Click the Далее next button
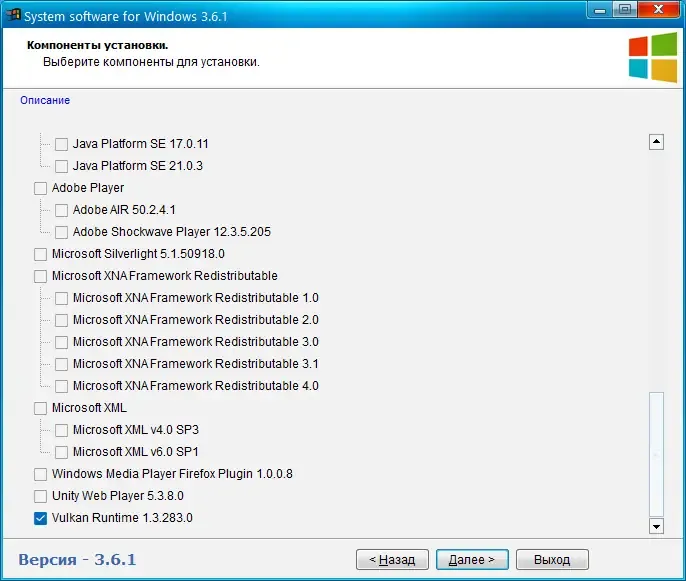The image size is (686, 581). pyautogui.click(x=472, y=560)
